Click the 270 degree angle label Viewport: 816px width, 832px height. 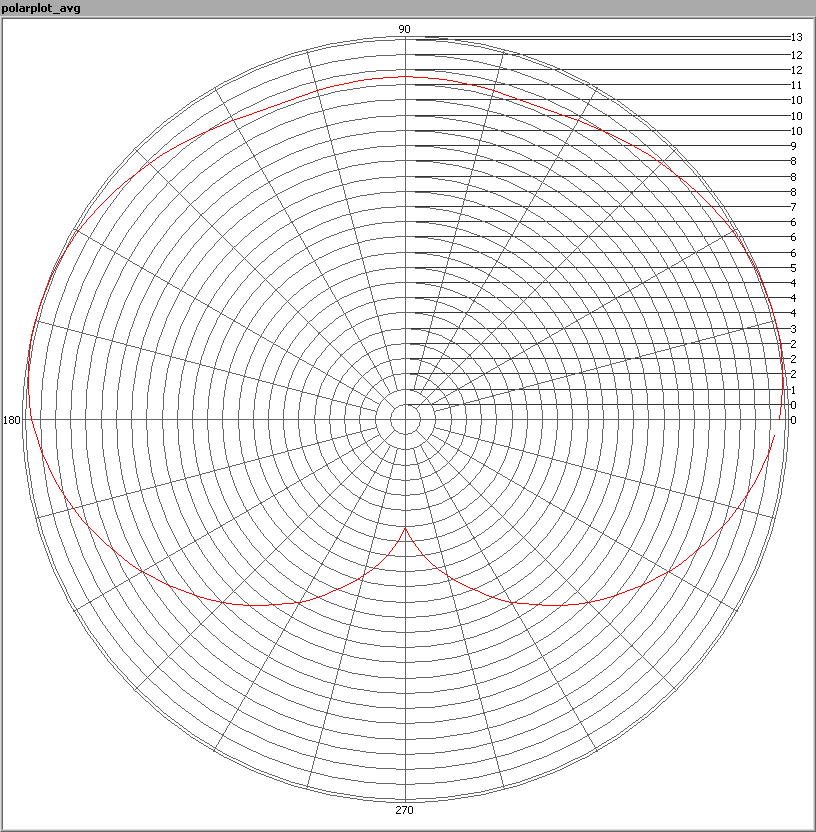(x=404, y=810)
